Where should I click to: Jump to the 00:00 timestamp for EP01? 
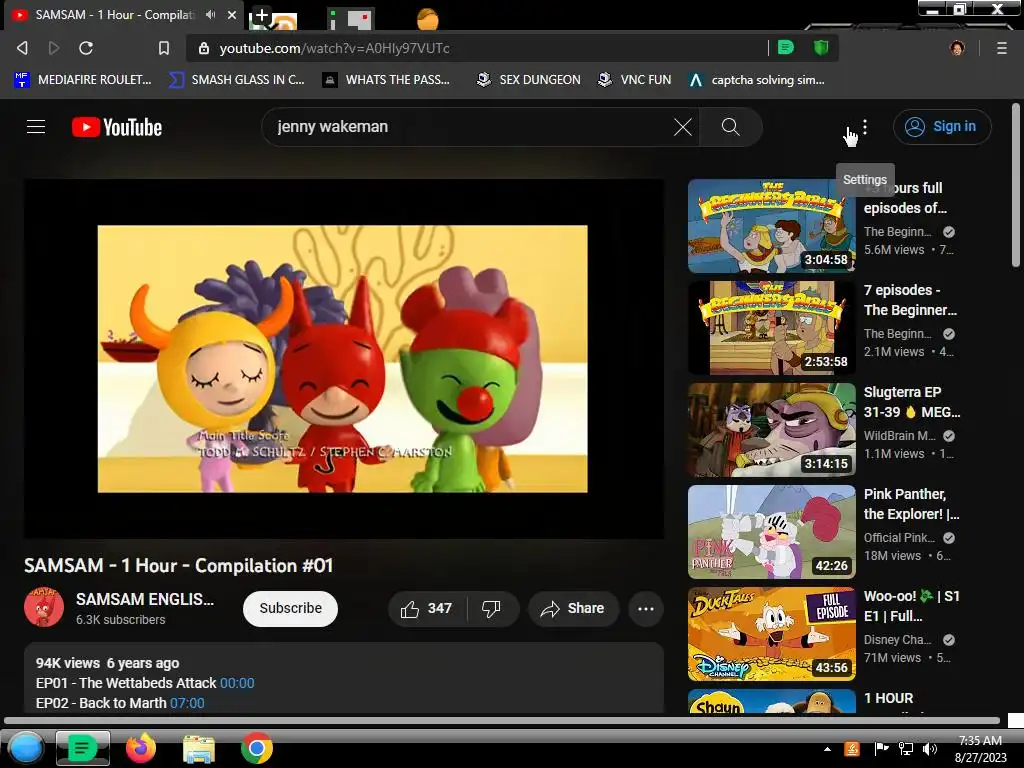tap(237, 683)
